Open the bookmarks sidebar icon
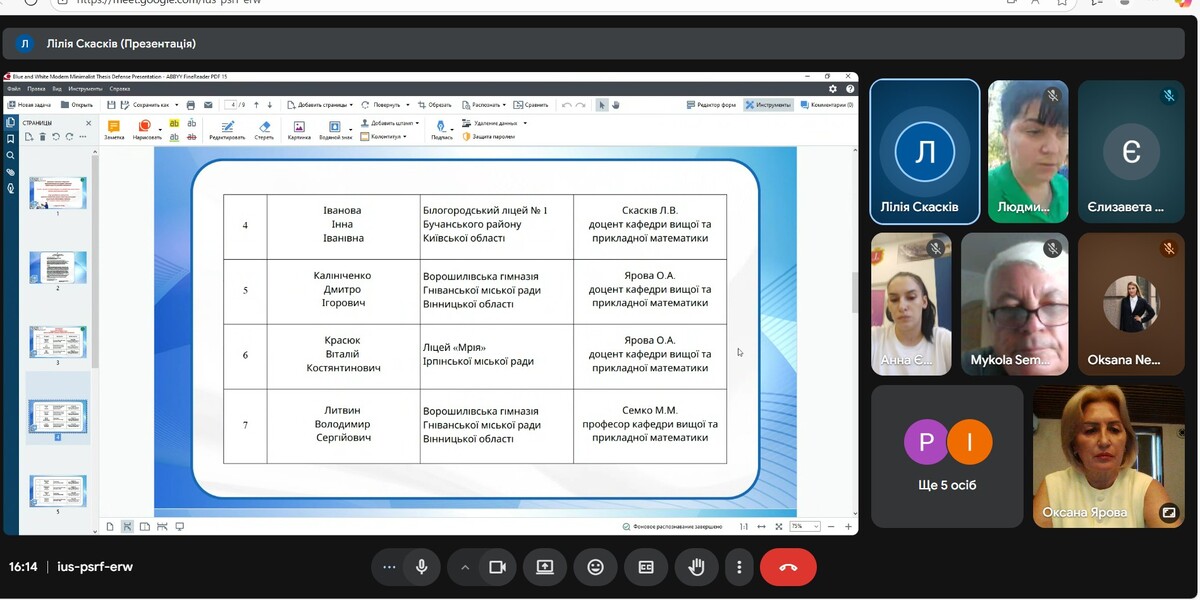 click(10, 139)
